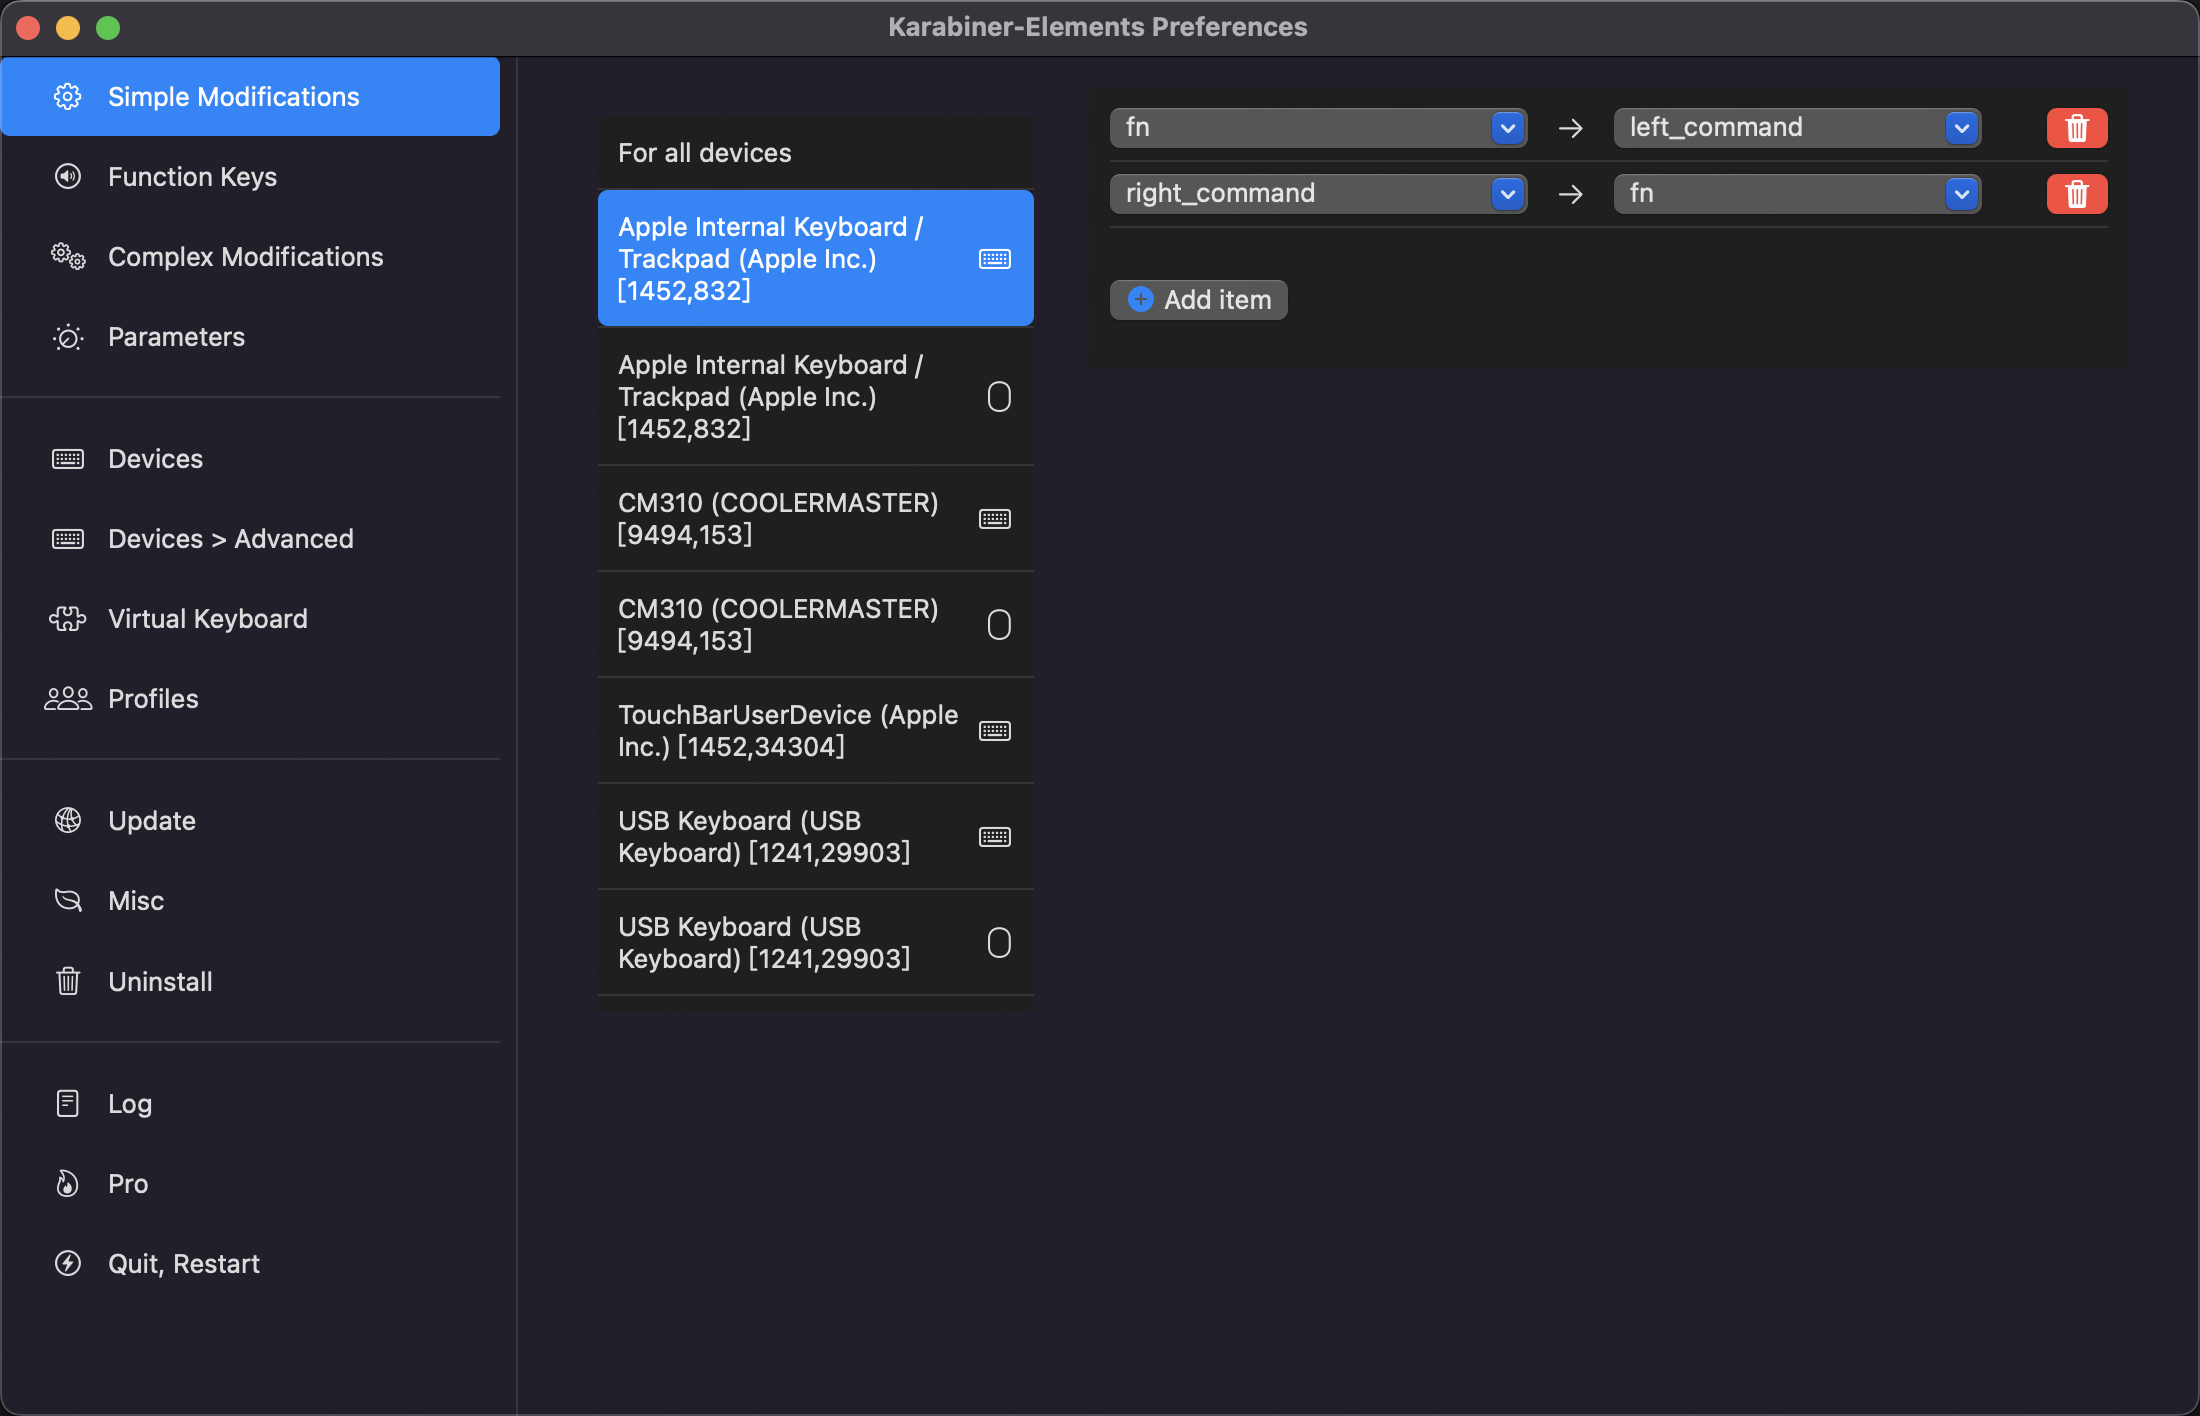The image size is (2200, 1416).
Task: Open the right_command source key dropdown
Action: [1318, 194]
